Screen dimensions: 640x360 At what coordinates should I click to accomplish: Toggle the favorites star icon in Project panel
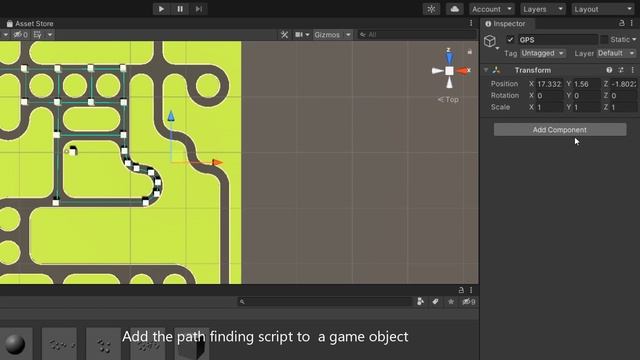pyautogui.click(x=451, y=302)
